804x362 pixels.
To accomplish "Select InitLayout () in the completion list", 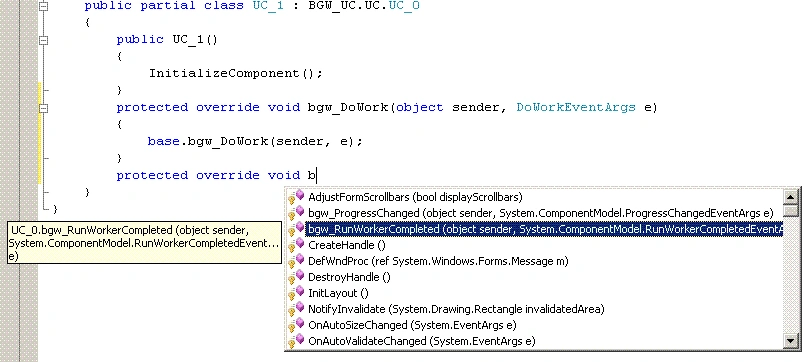I will point(338,293).
